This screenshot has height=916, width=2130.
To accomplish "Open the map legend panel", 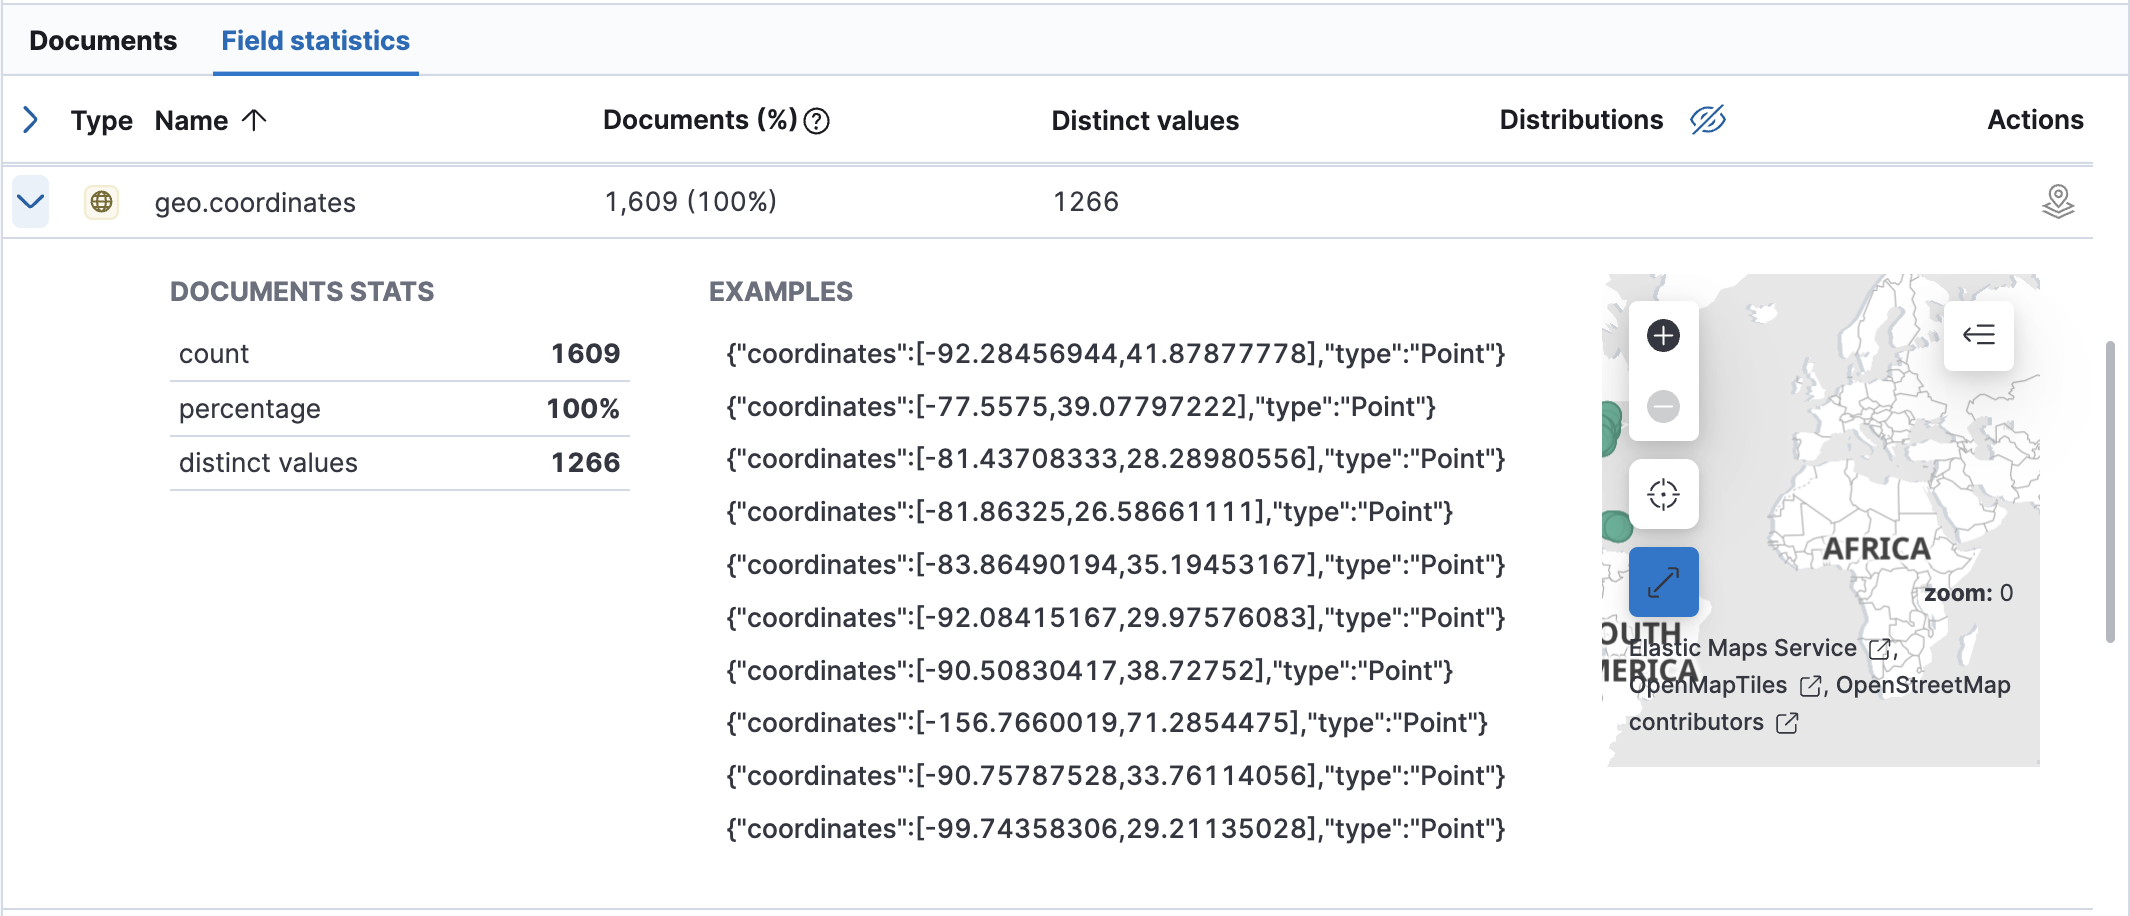I will click(1979, 337).
